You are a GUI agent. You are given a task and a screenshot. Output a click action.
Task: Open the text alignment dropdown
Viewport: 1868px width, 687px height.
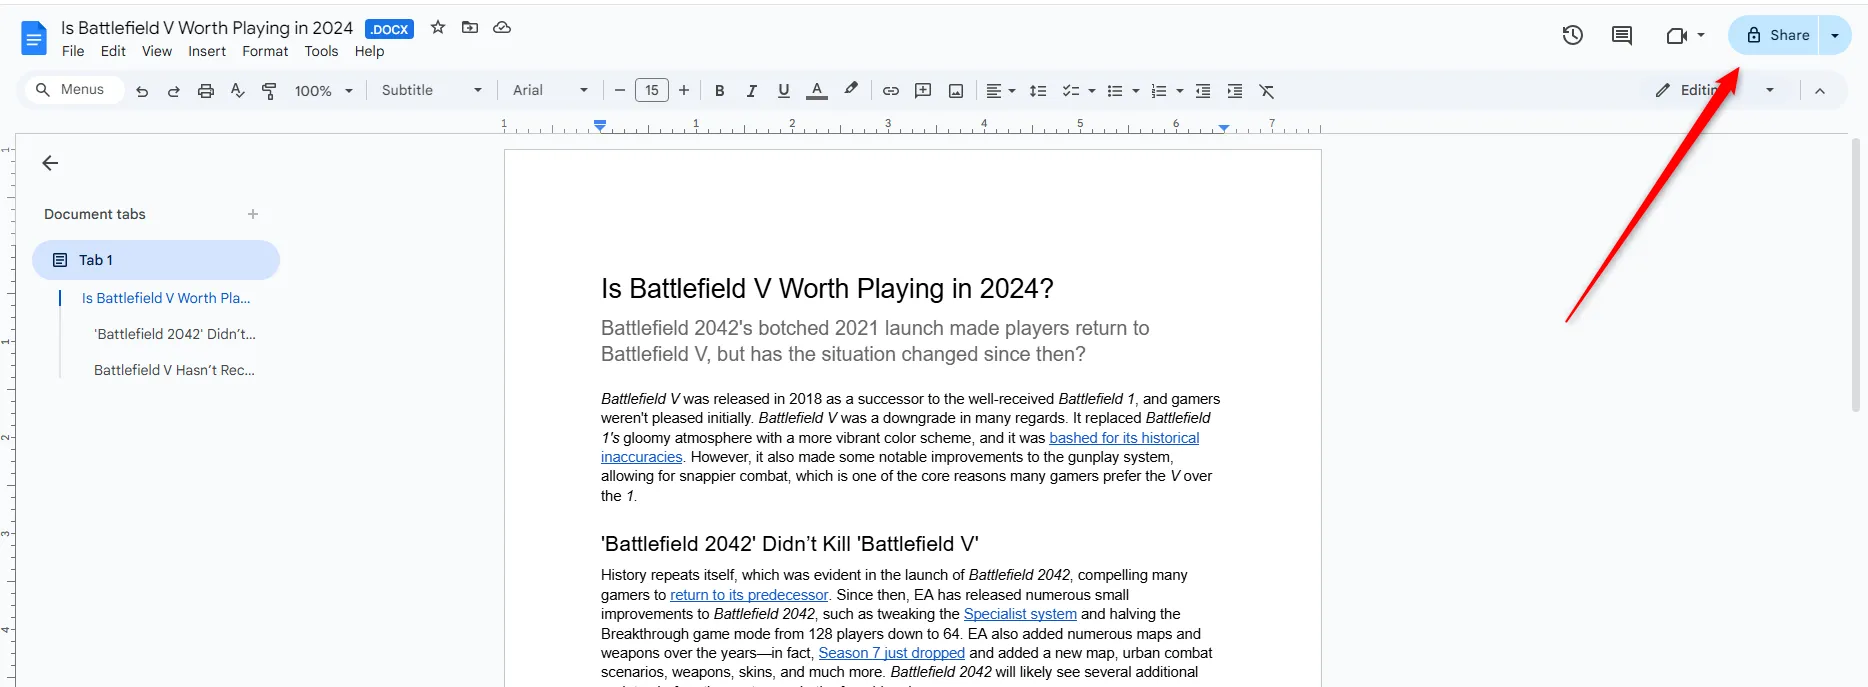(1001, 91)
